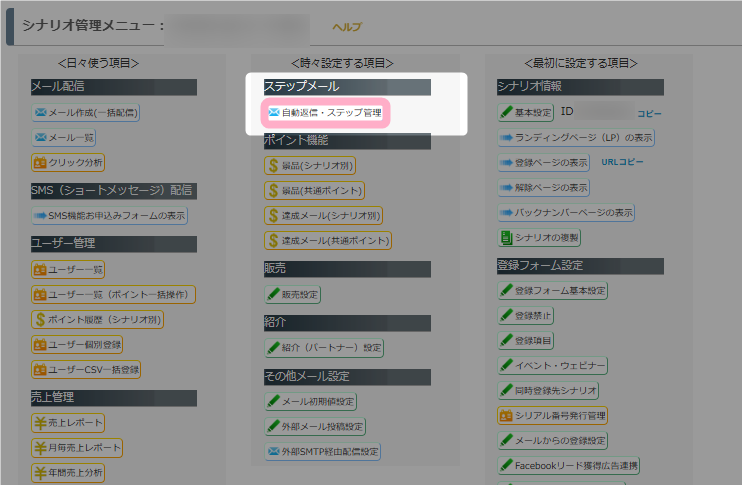Click the arrow icon on 登録ページの表示
This screenshot has height=485, width=742.
(506, 162)
